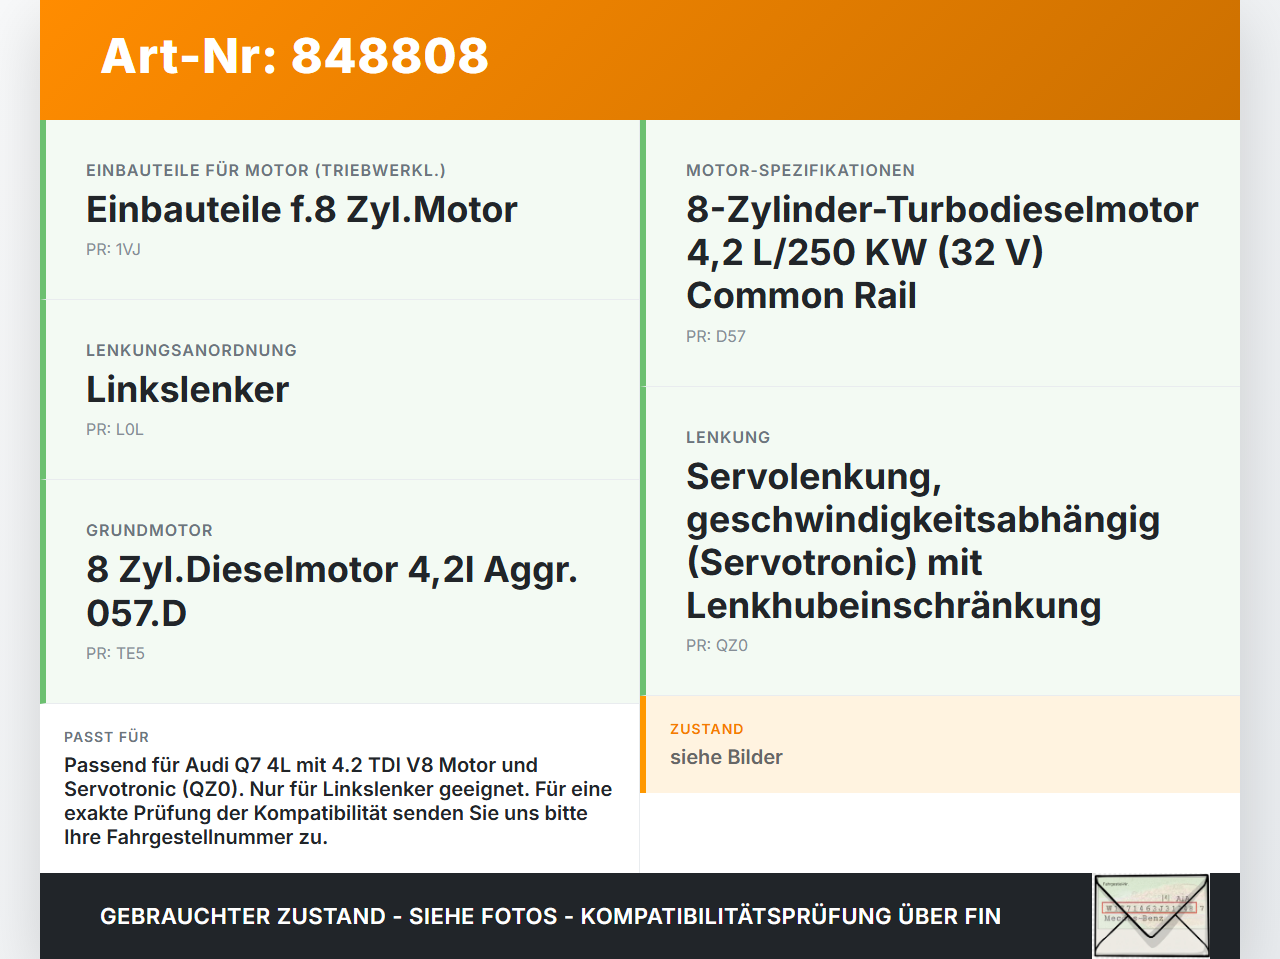Select the value 'siehe Bilder'
The image size is (1280, 959).
click(726, 757)
